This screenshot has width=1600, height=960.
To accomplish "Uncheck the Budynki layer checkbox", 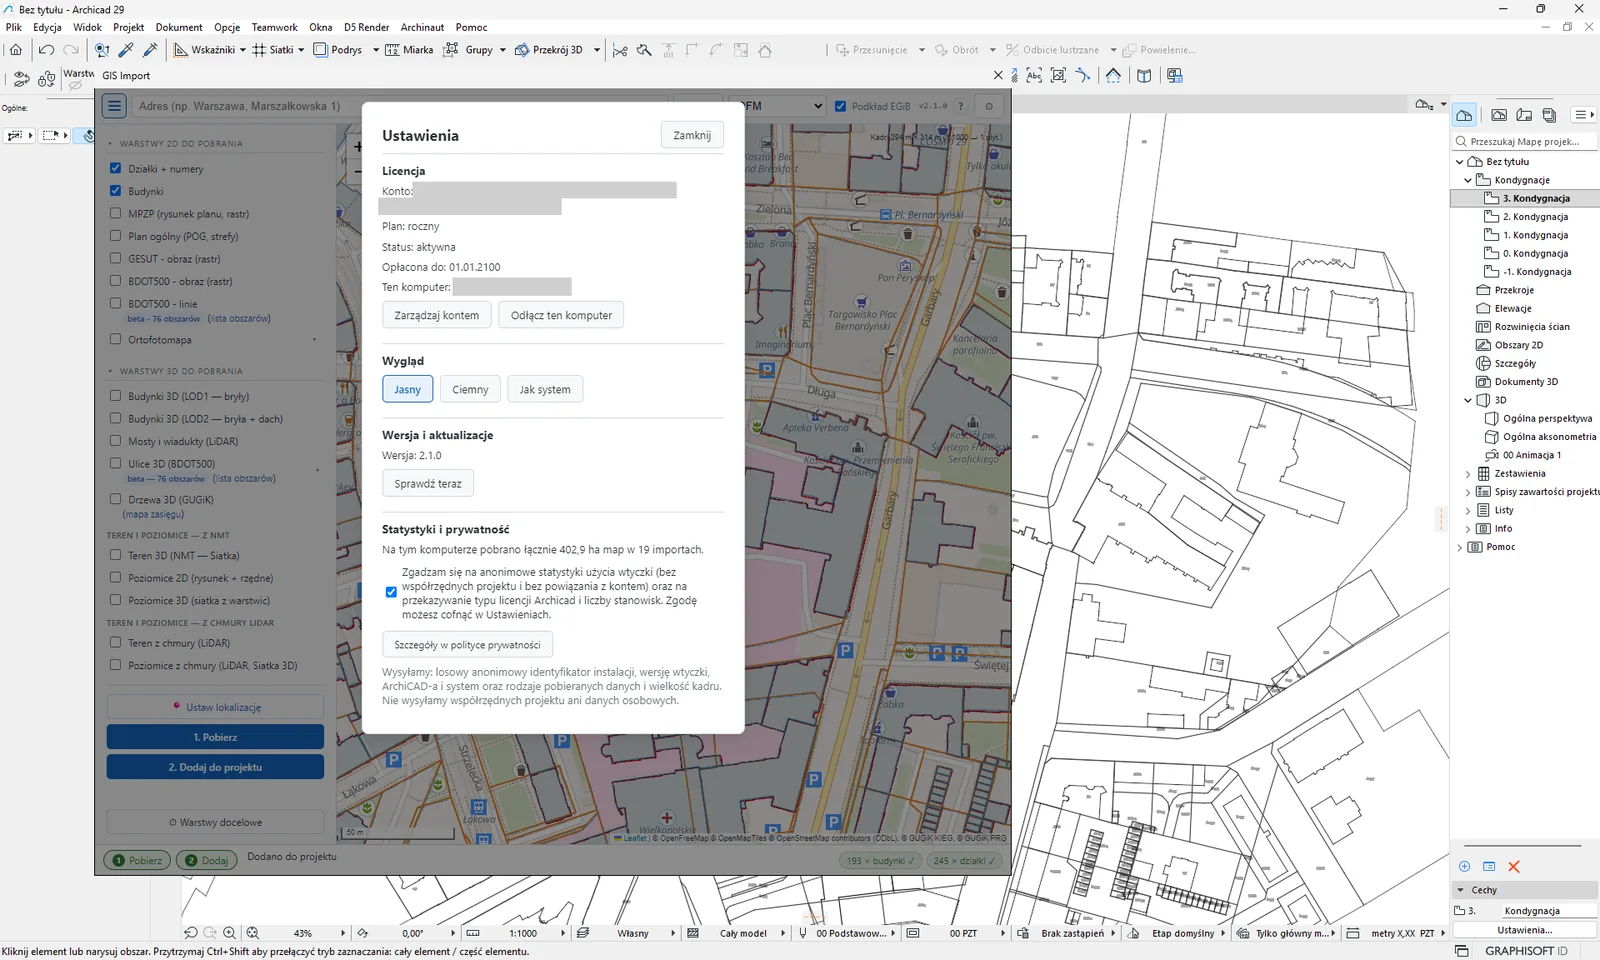I will pos(115,190).
